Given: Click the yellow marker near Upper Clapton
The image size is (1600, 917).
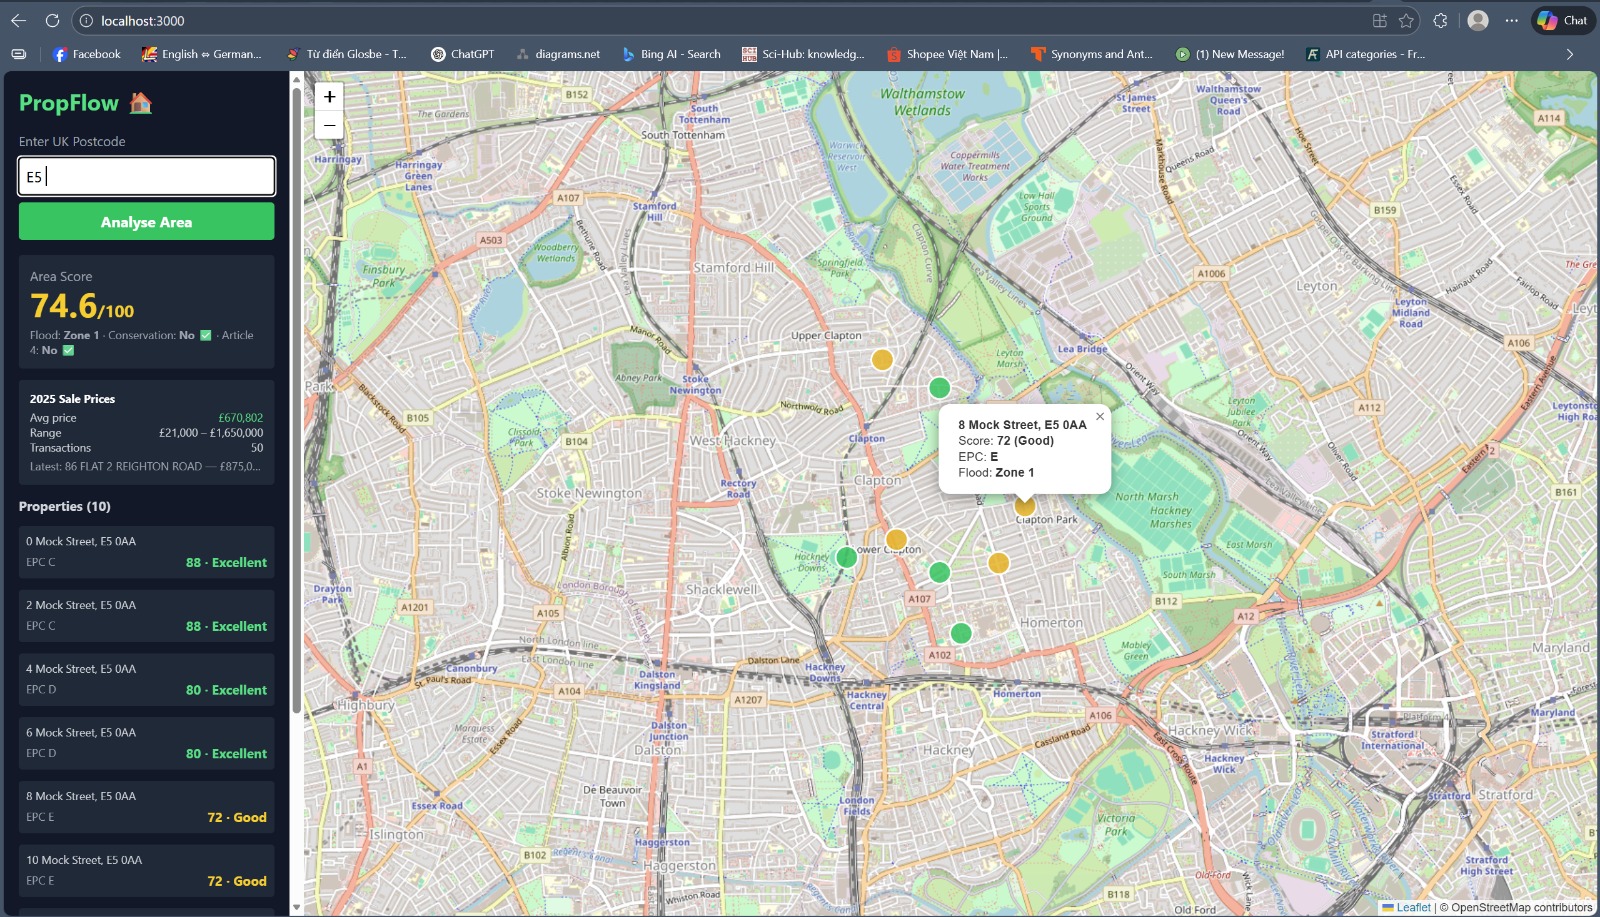Looking at the screenshot, I should click(882, 359).
